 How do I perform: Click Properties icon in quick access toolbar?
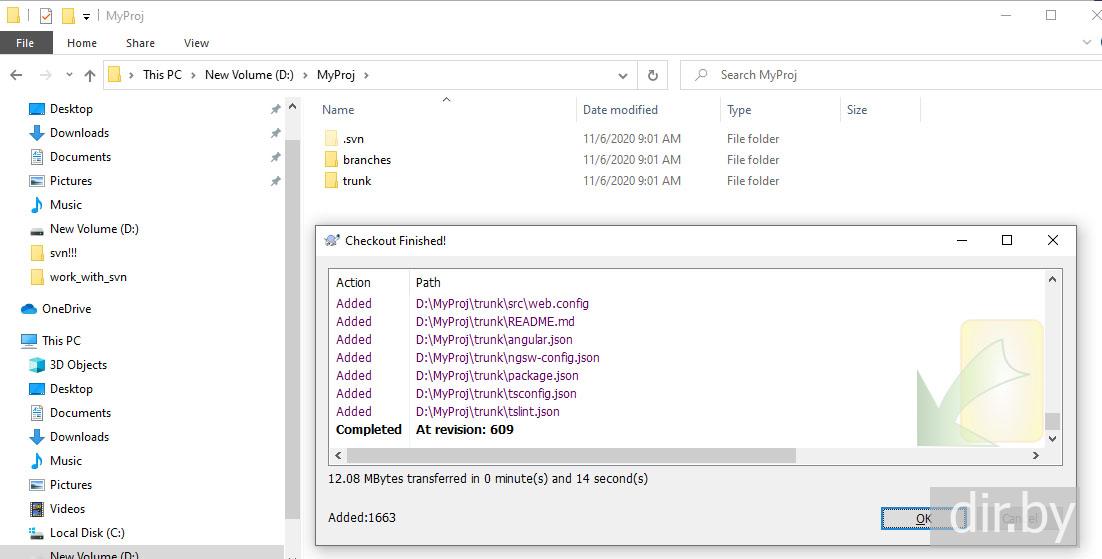pos(46,16)
